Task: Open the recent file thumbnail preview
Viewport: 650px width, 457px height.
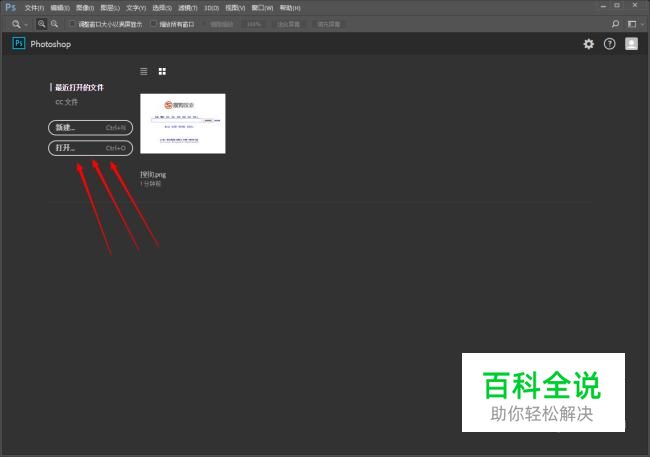Action: click(x=183, y=124)
